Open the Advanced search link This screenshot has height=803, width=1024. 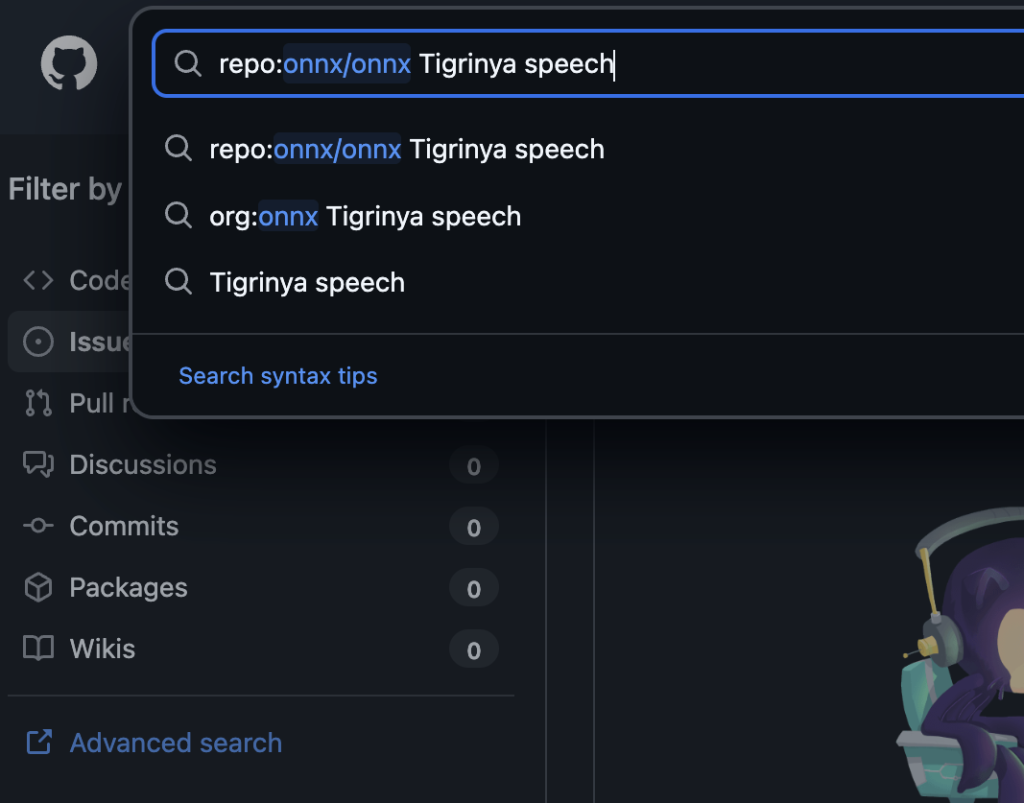click(x=175, y=743)
